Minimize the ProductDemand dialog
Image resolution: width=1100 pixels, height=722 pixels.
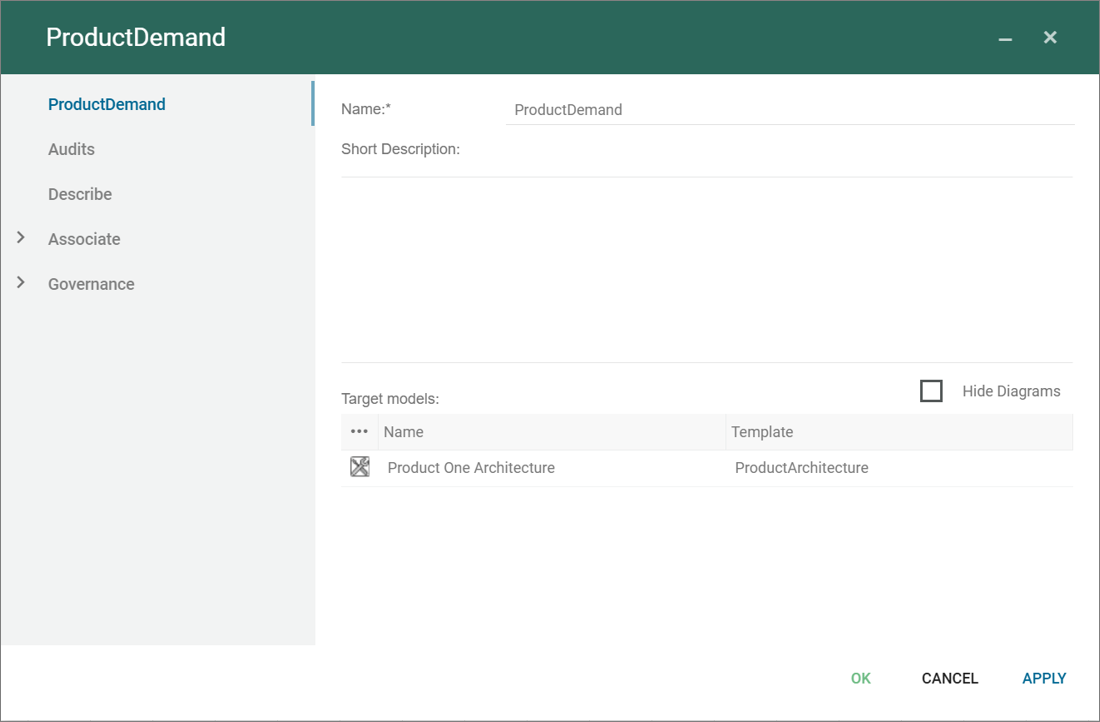[1005, 38]
